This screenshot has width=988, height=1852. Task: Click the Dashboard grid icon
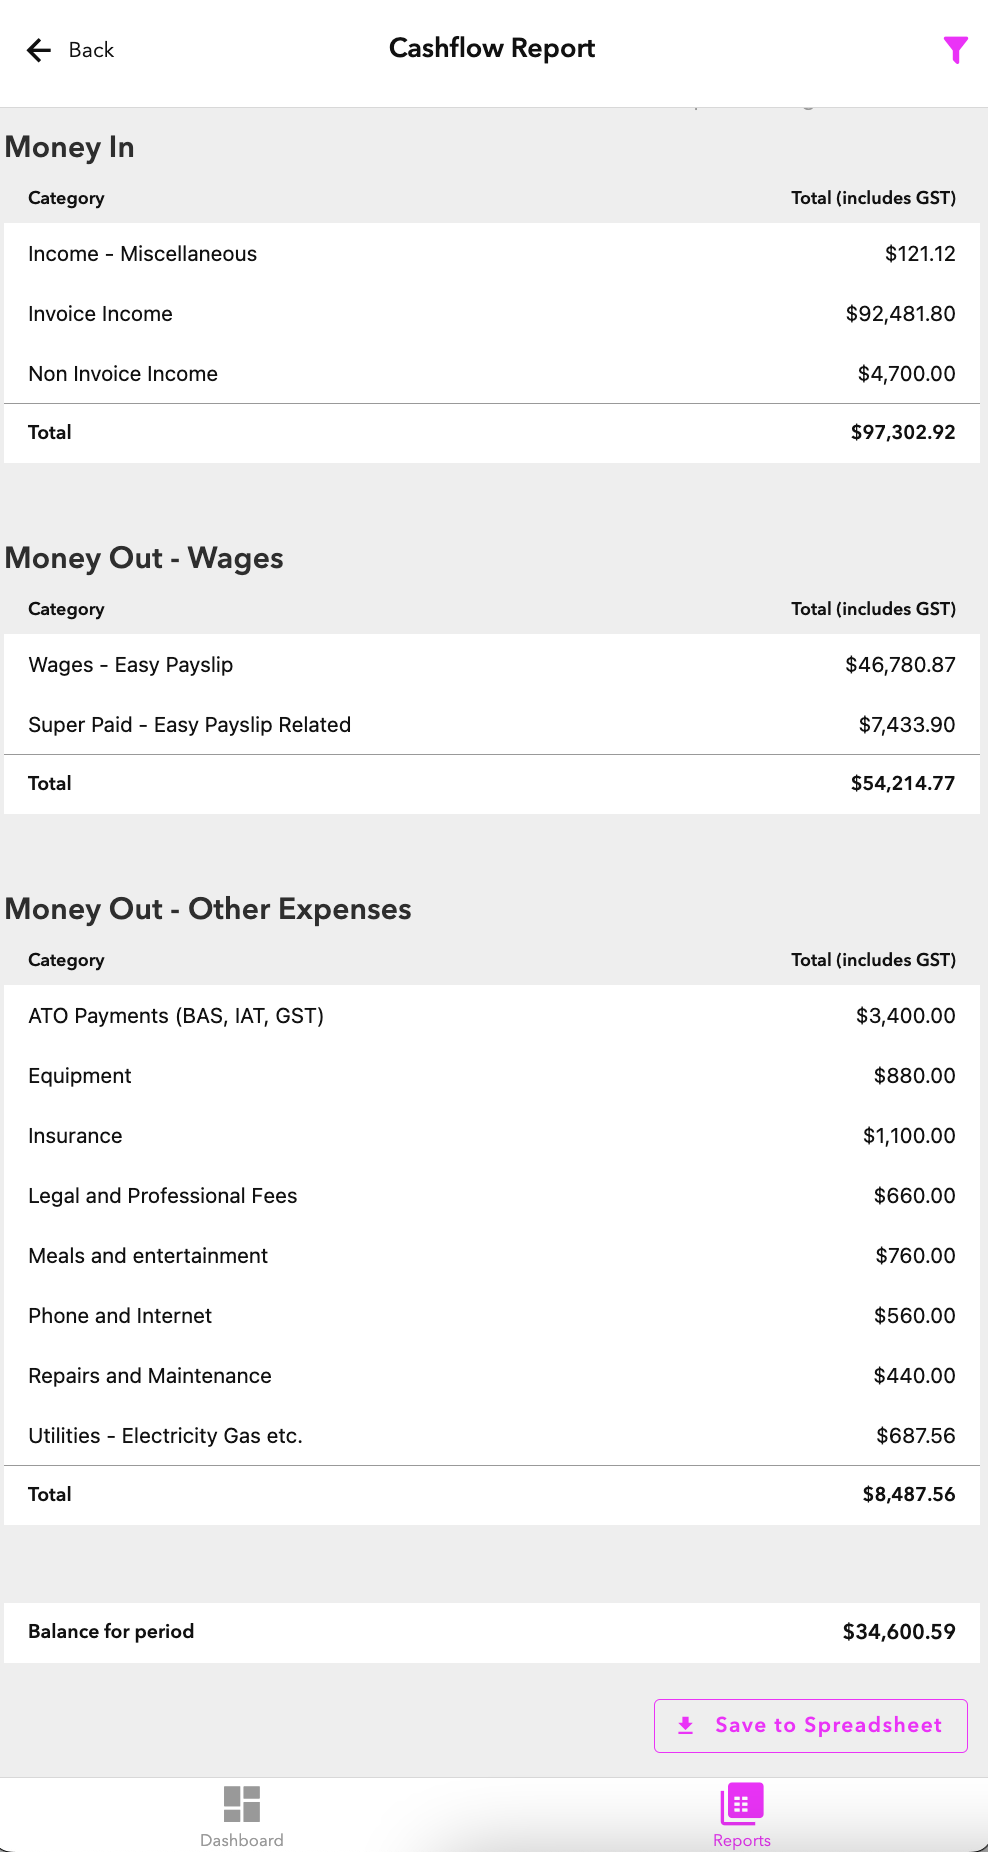242,1804
